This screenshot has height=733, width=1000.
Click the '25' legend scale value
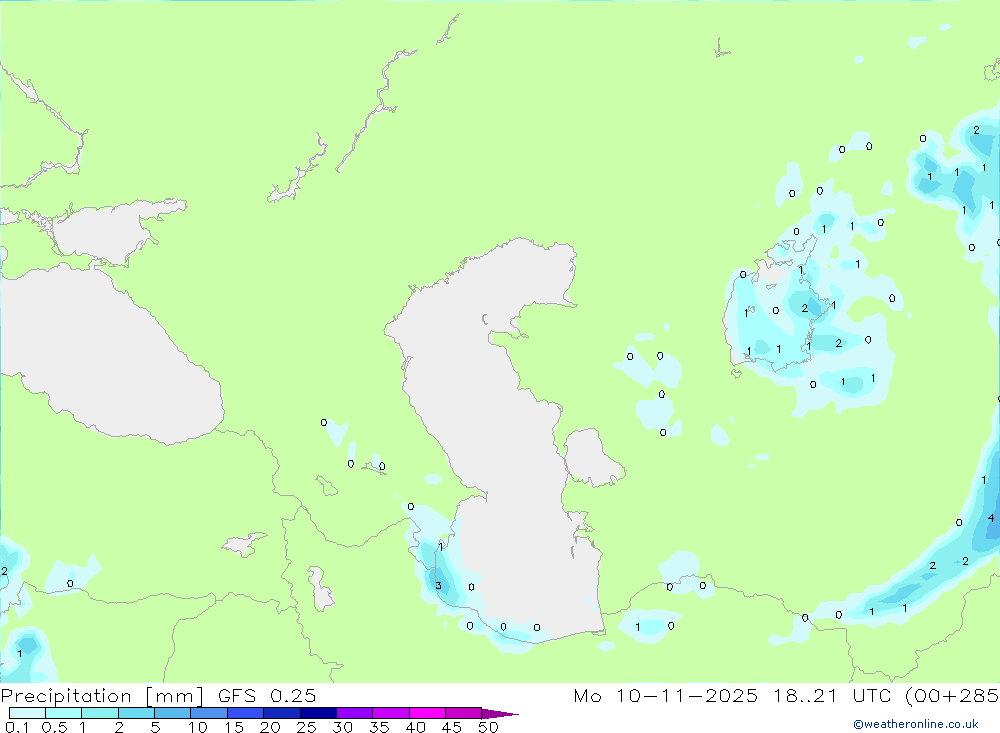coord(307,727)
